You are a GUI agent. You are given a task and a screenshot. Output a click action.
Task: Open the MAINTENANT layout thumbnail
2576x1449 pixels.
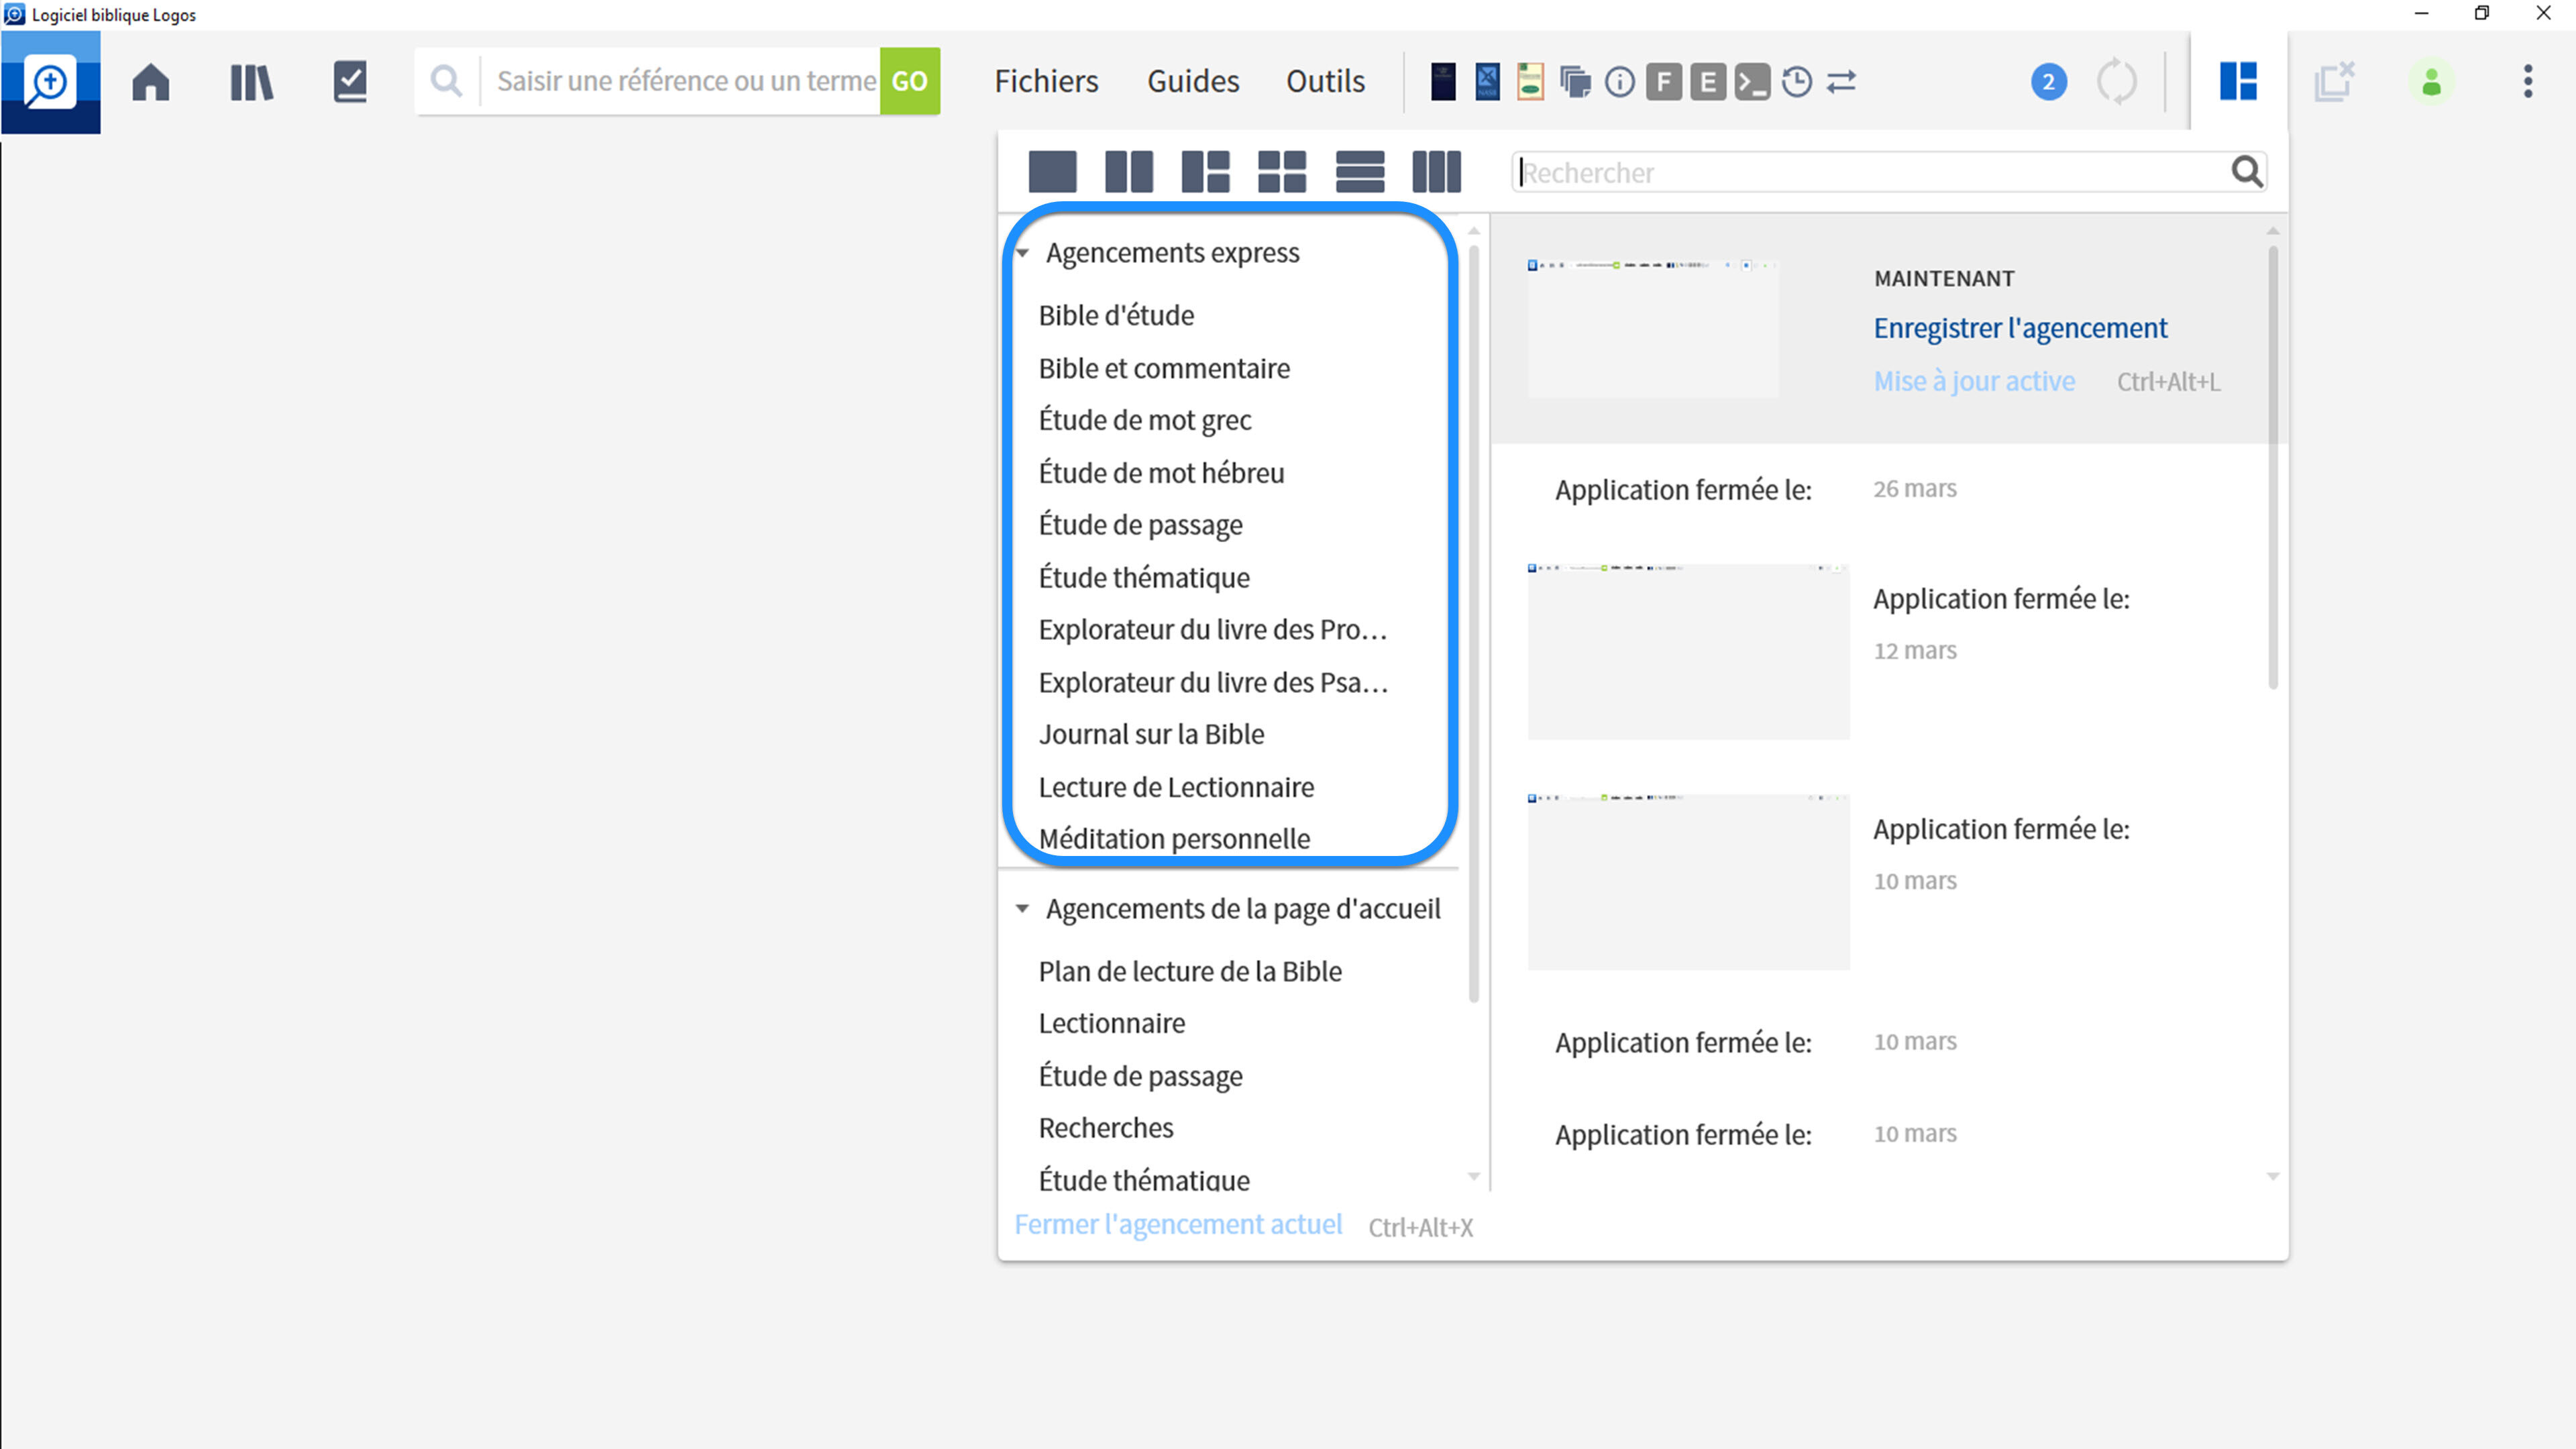click(1653, 329)
